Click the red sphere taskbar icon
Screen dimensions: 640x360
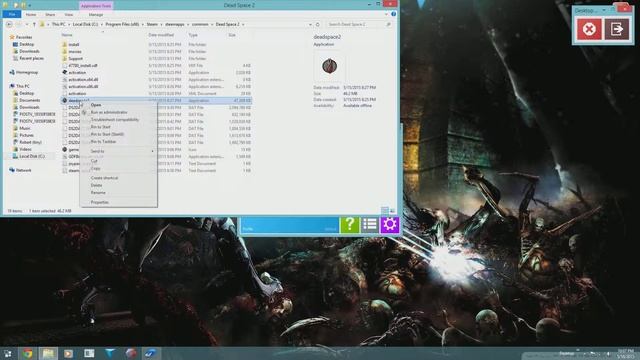(x=131, y=353)
